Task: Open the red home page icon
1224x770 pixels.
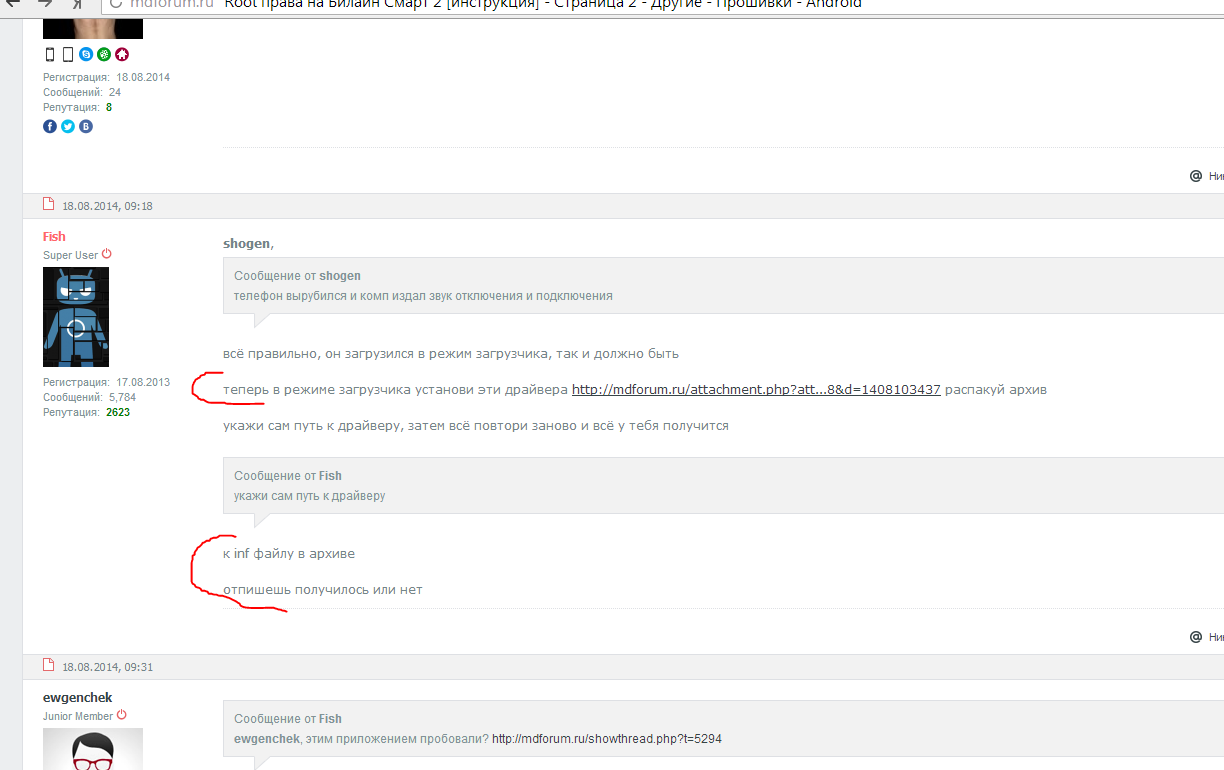Action: click(x=121, y=54)
